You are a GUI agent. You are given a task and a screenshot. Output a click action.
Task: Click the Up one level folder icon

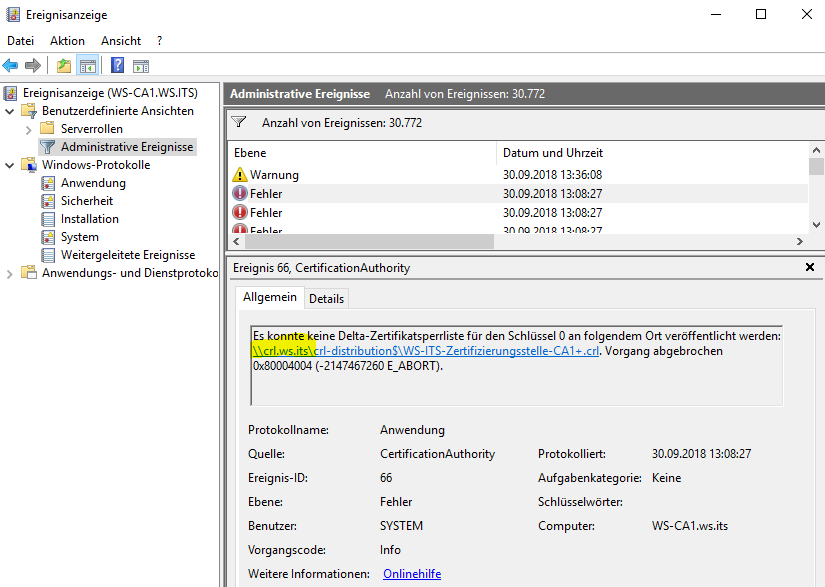pyautogui.click(x=64, y=66)
